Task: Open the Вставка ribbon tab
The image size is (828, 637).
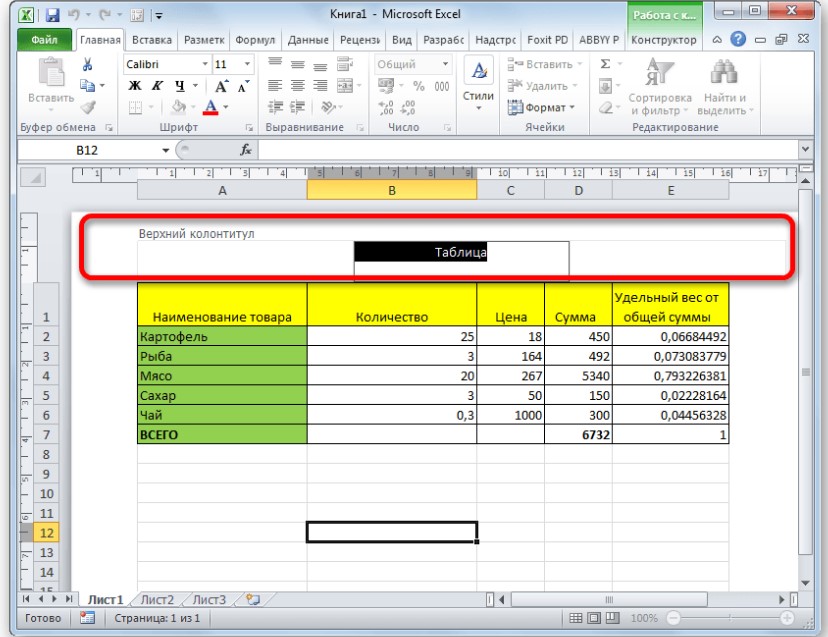Action: coord(150,40)
